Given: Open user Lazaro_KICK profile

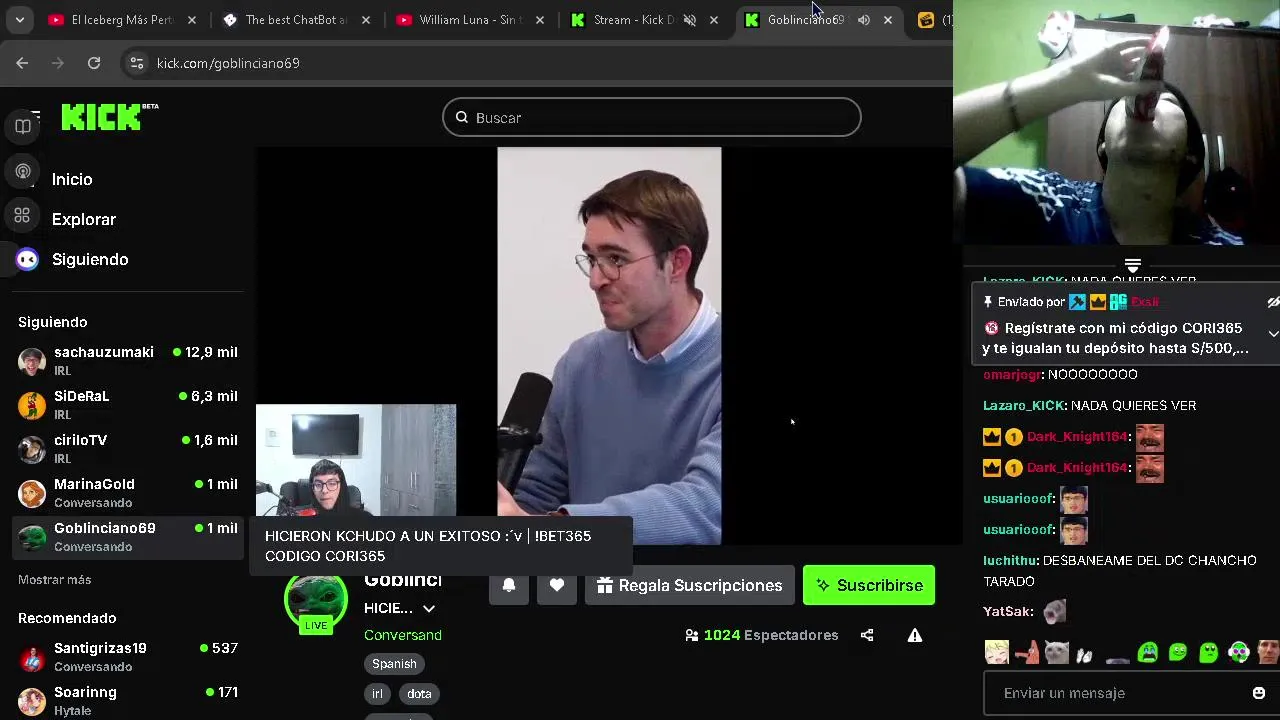Looking at the screenshot, I should [1023, 406].
